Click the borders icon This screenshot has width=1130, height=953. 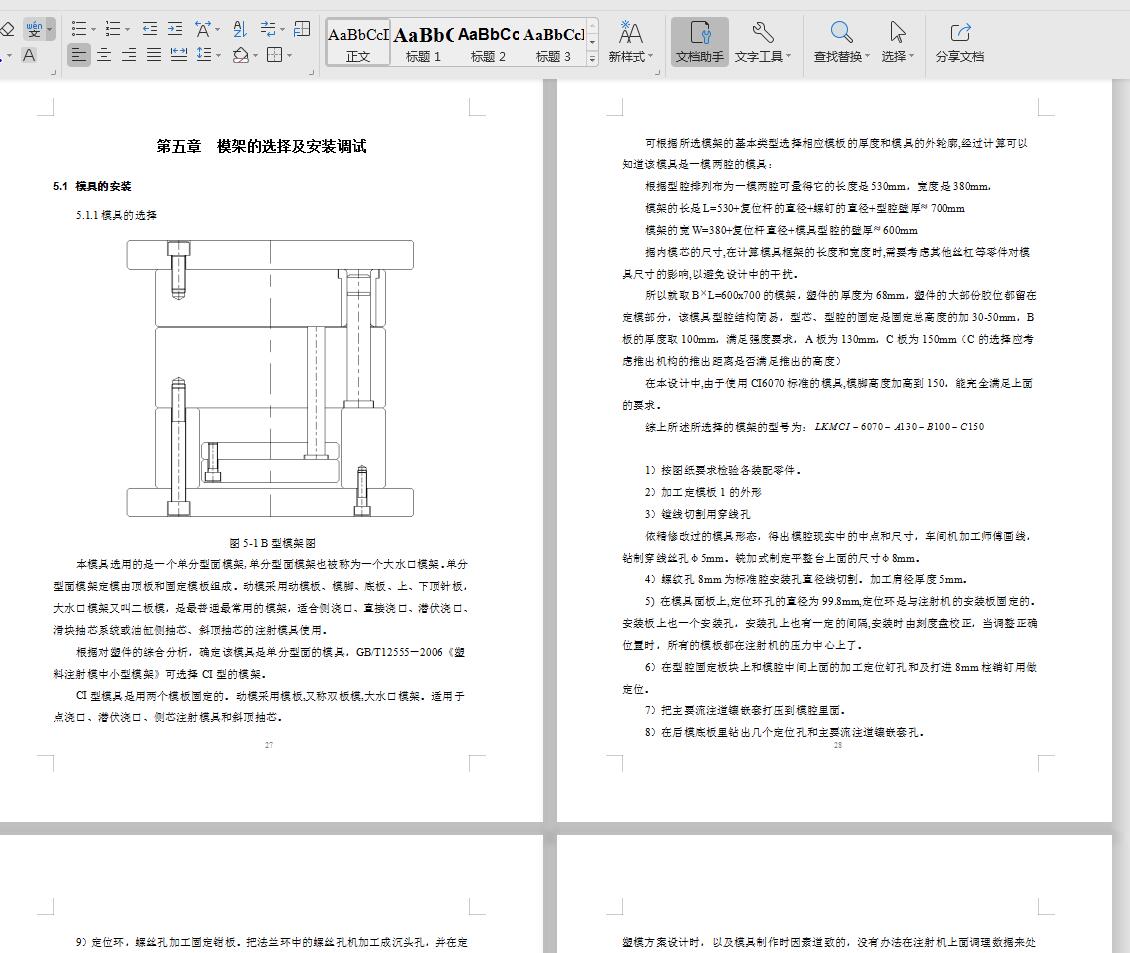pos(275,55)
